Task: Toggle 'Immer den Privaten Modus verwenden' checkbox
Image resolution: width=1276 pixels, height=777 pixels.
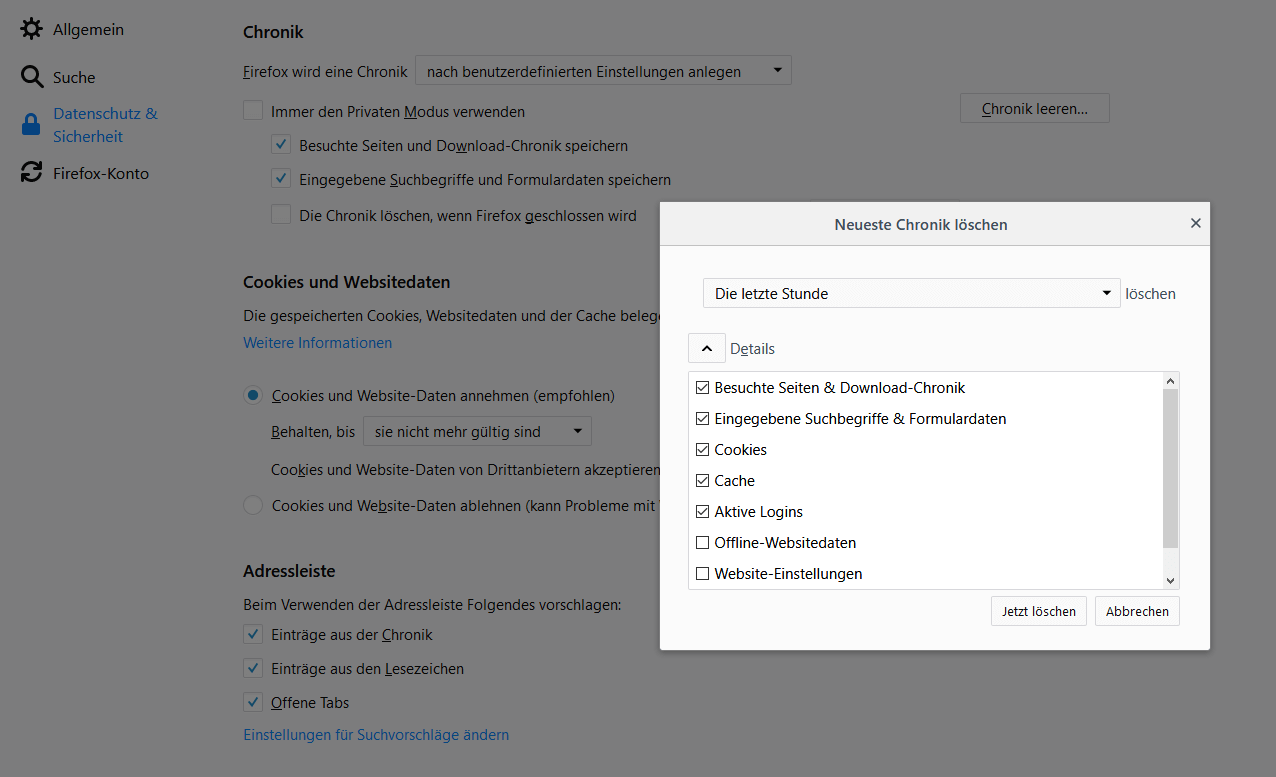Action: (x=253, y=111)
